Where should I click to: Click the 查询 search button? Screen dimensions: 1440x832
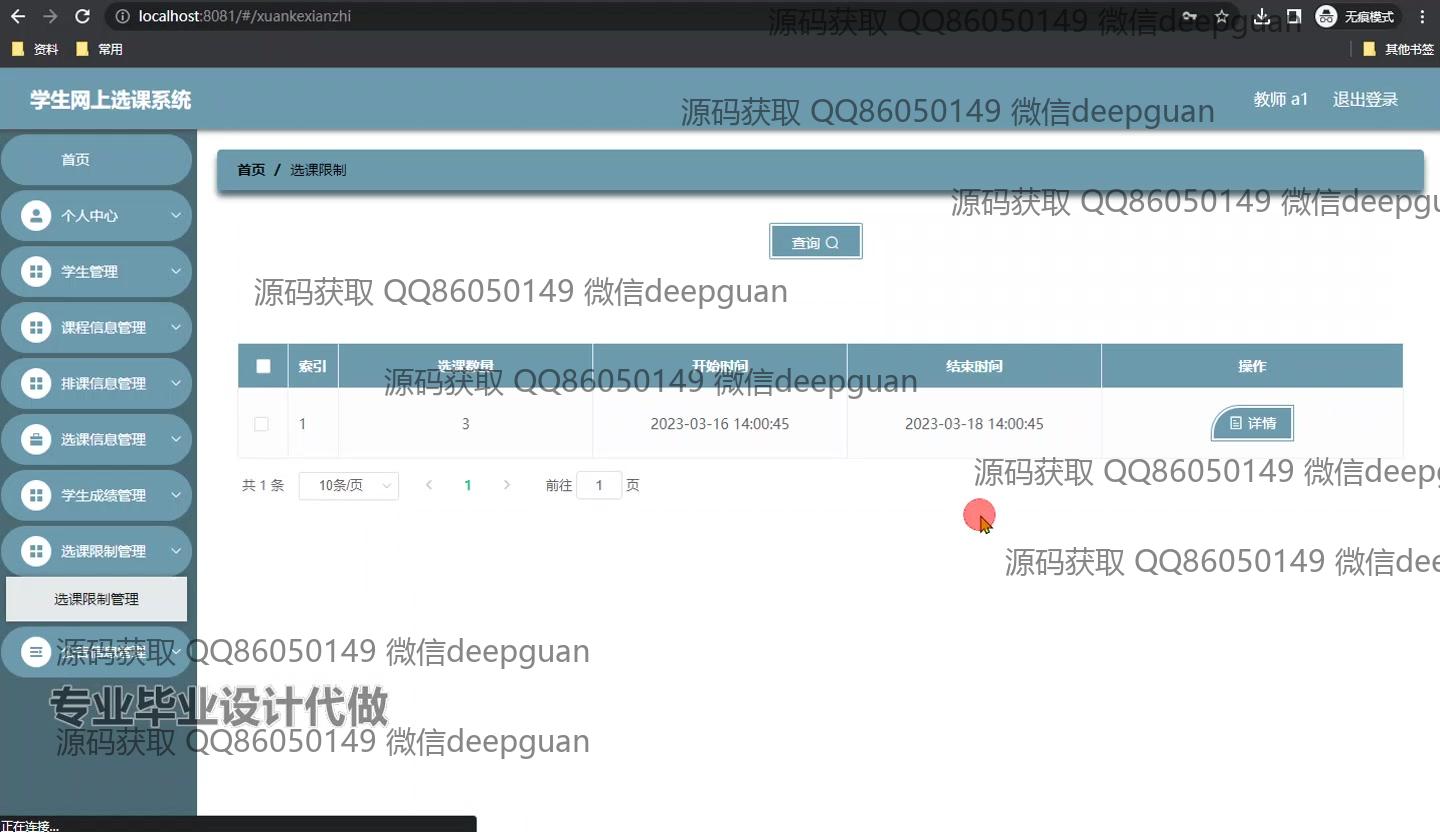[x=816, y=242]
